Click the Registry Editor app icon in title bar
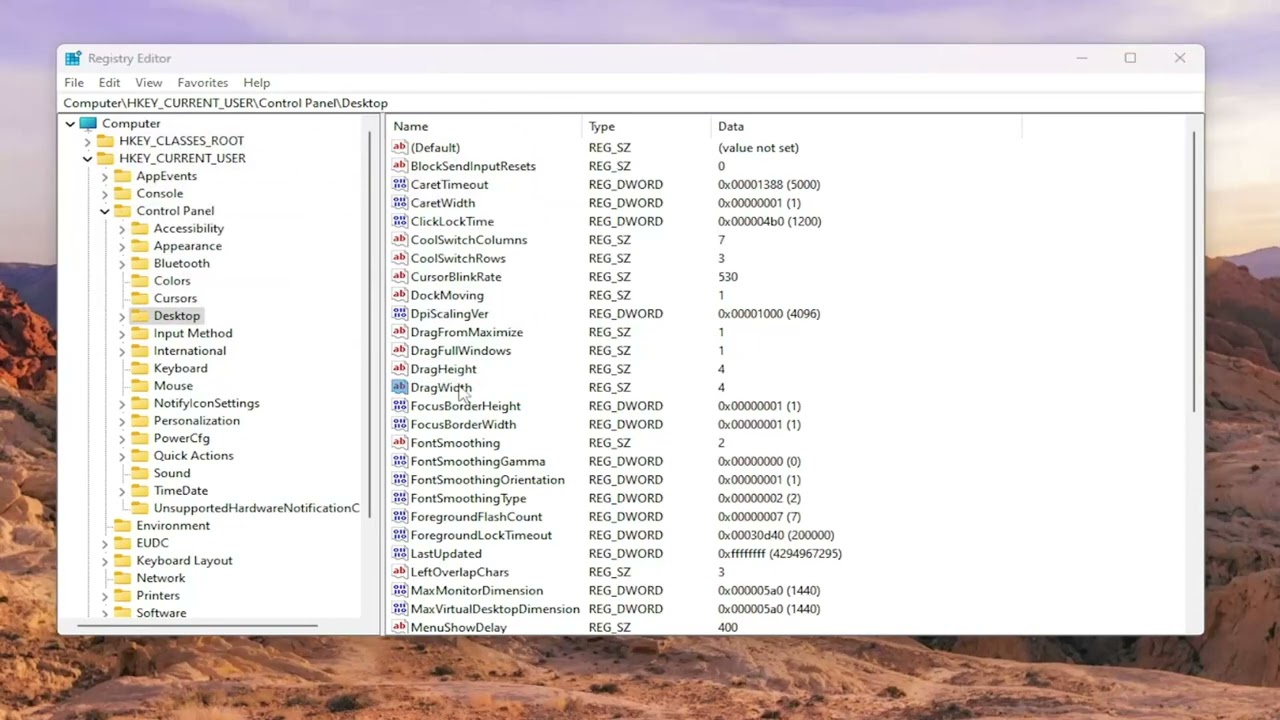The height and width of the screenshot is (720, 1280). pos(72,58)
